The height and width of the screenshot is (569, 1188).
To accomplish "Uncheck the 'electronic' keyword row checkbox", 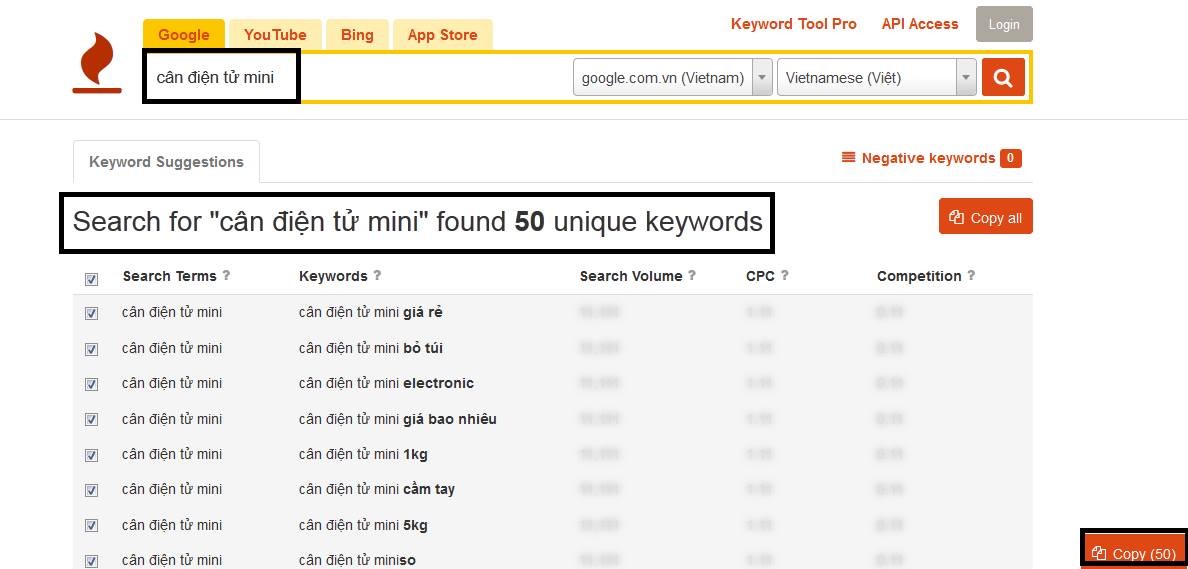I will click(92, 384).
